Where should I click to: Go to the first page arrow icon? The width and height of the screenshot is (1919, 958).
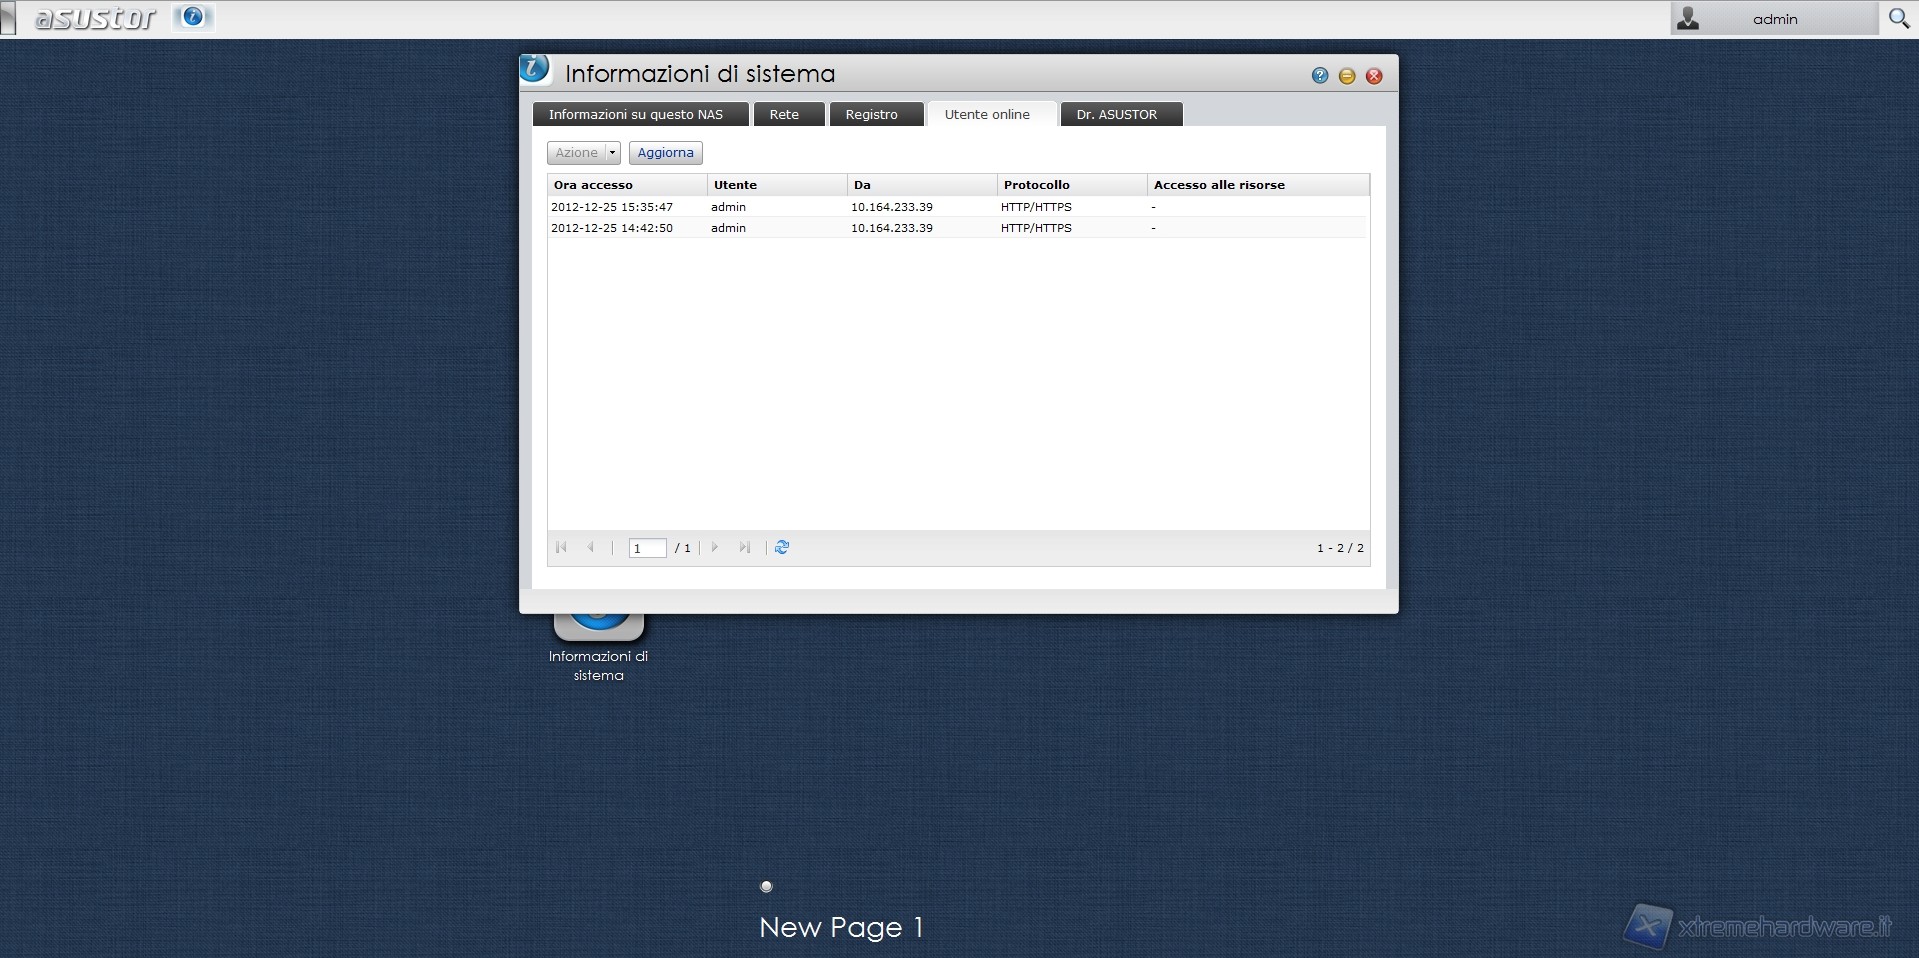pos(561,547)
